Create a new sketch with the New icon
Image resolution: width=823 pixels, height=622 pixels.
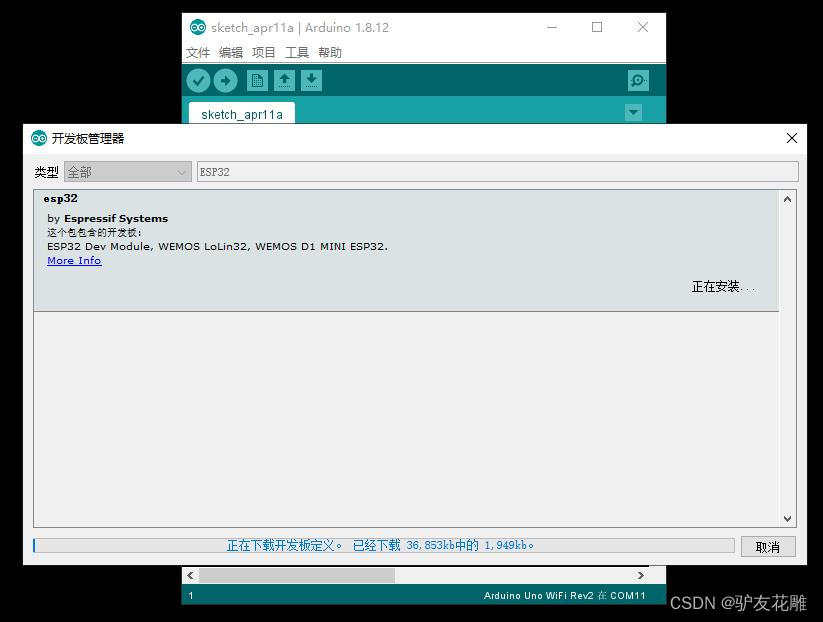[257, 81]
